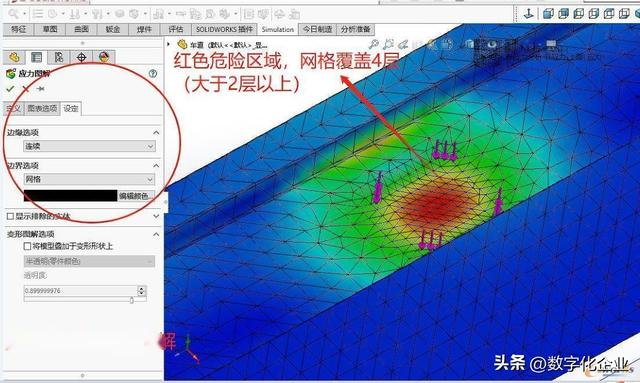Click the green checkmark to accept stress plot
The width and height of the screenshot is (640, 383).
point(10,89)
